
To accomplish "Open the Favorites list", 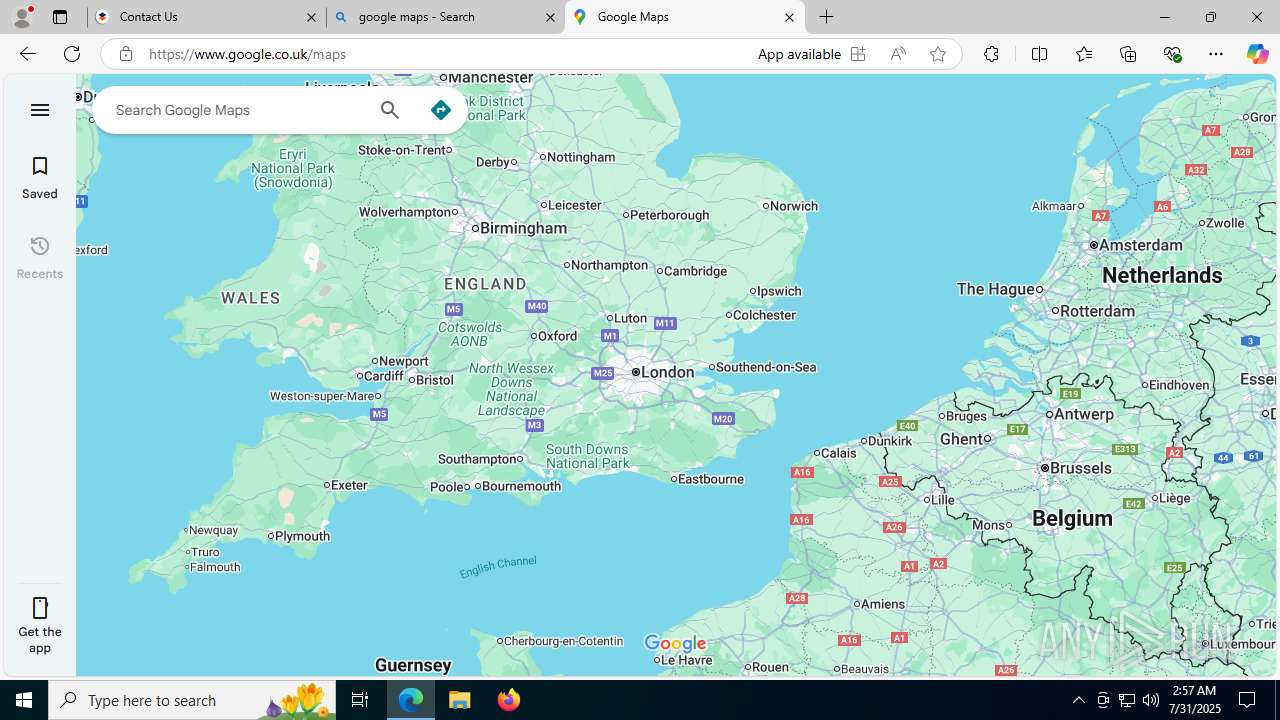I will coord(1083,54).
